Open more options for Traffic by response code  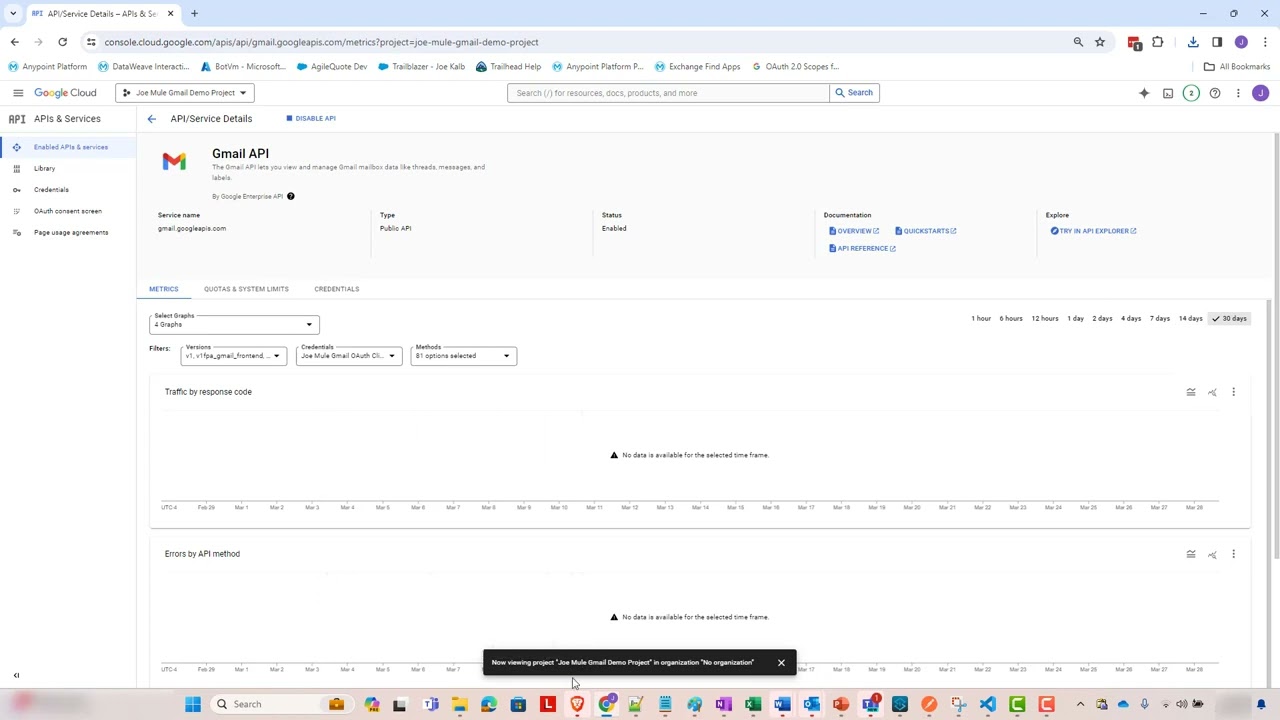1233,392
